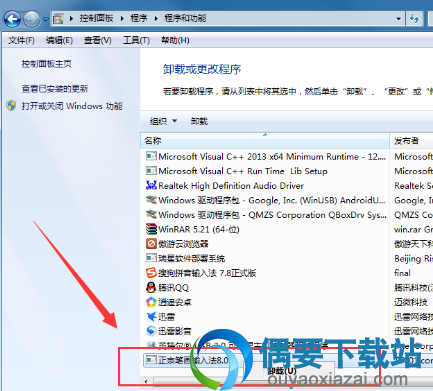Image resolution: width=433 pixels, height=391 pixels.
Task: Click publisher cell 迈微科技
Action: 411,302
